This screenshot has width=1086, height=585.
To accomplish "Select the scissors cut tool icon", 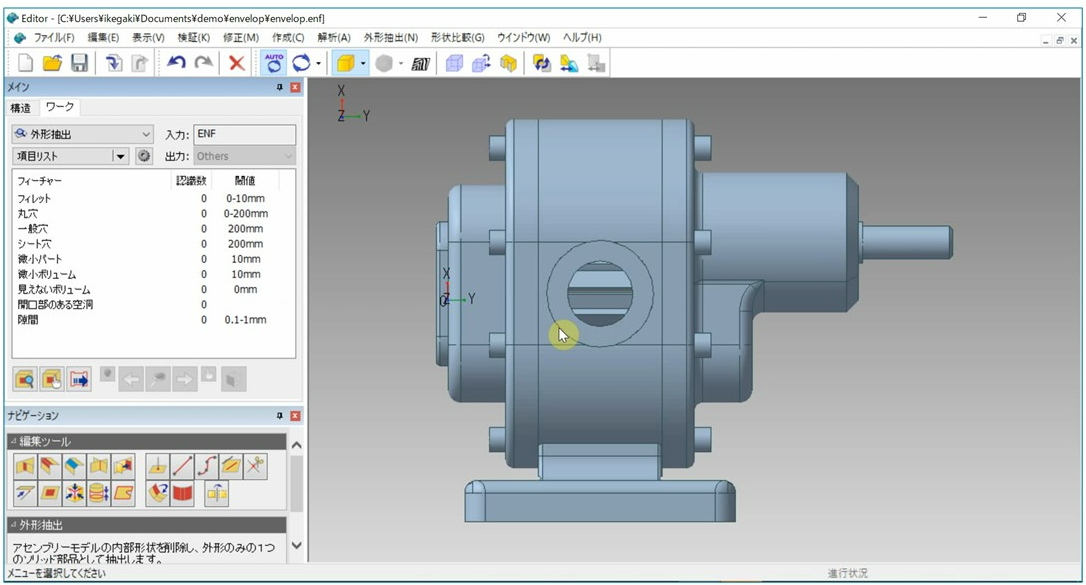I will (x=256, y=466).
